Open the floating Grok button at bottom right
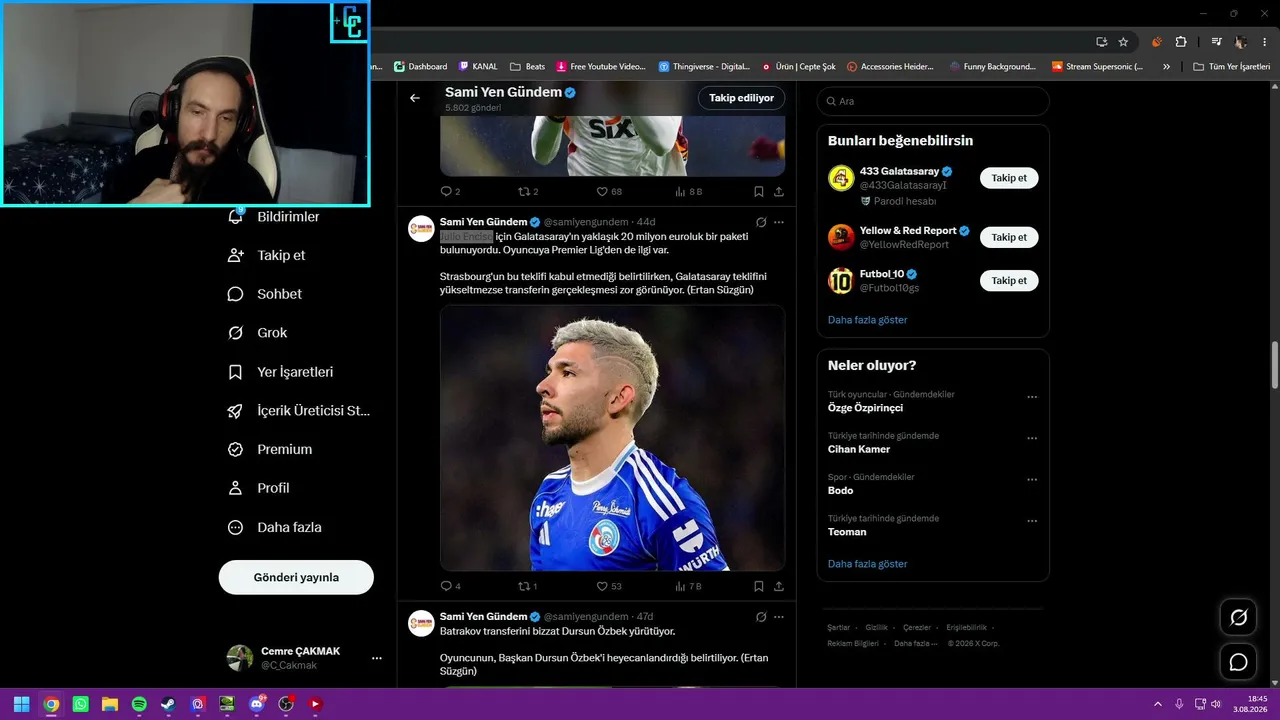 pos(1238,618)
